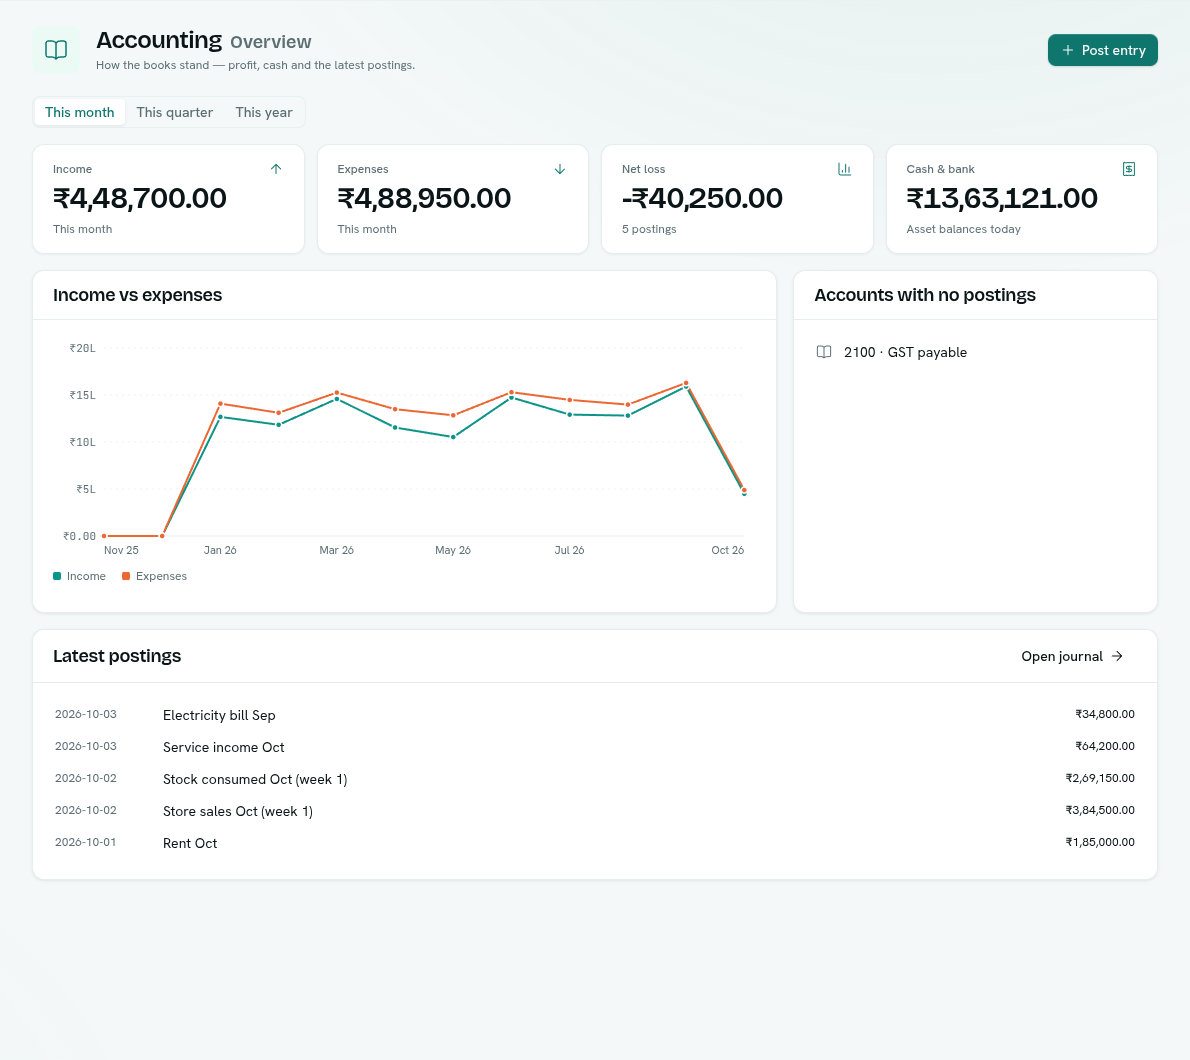Click the Cash & bank receipt icon
Image resolution: width=1190 pixels, height=1060 pixels.
(x=1129, y=169)
